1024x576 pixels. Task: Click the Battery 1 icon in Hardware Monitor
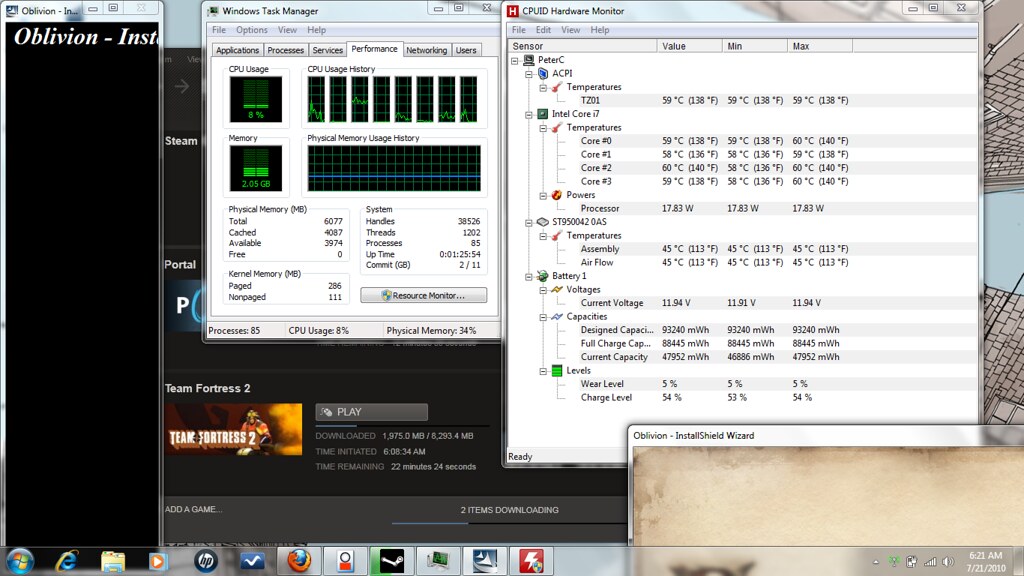pyautogui.click(x=543, y=276)
